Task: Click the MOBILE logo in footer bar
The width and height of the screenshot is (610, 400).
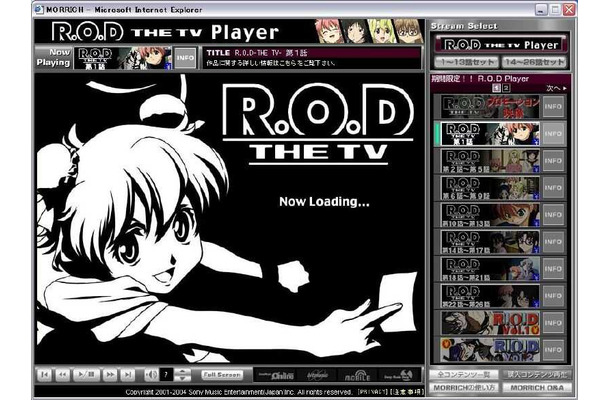Action: pyautogui.click(x=357, y=375)
